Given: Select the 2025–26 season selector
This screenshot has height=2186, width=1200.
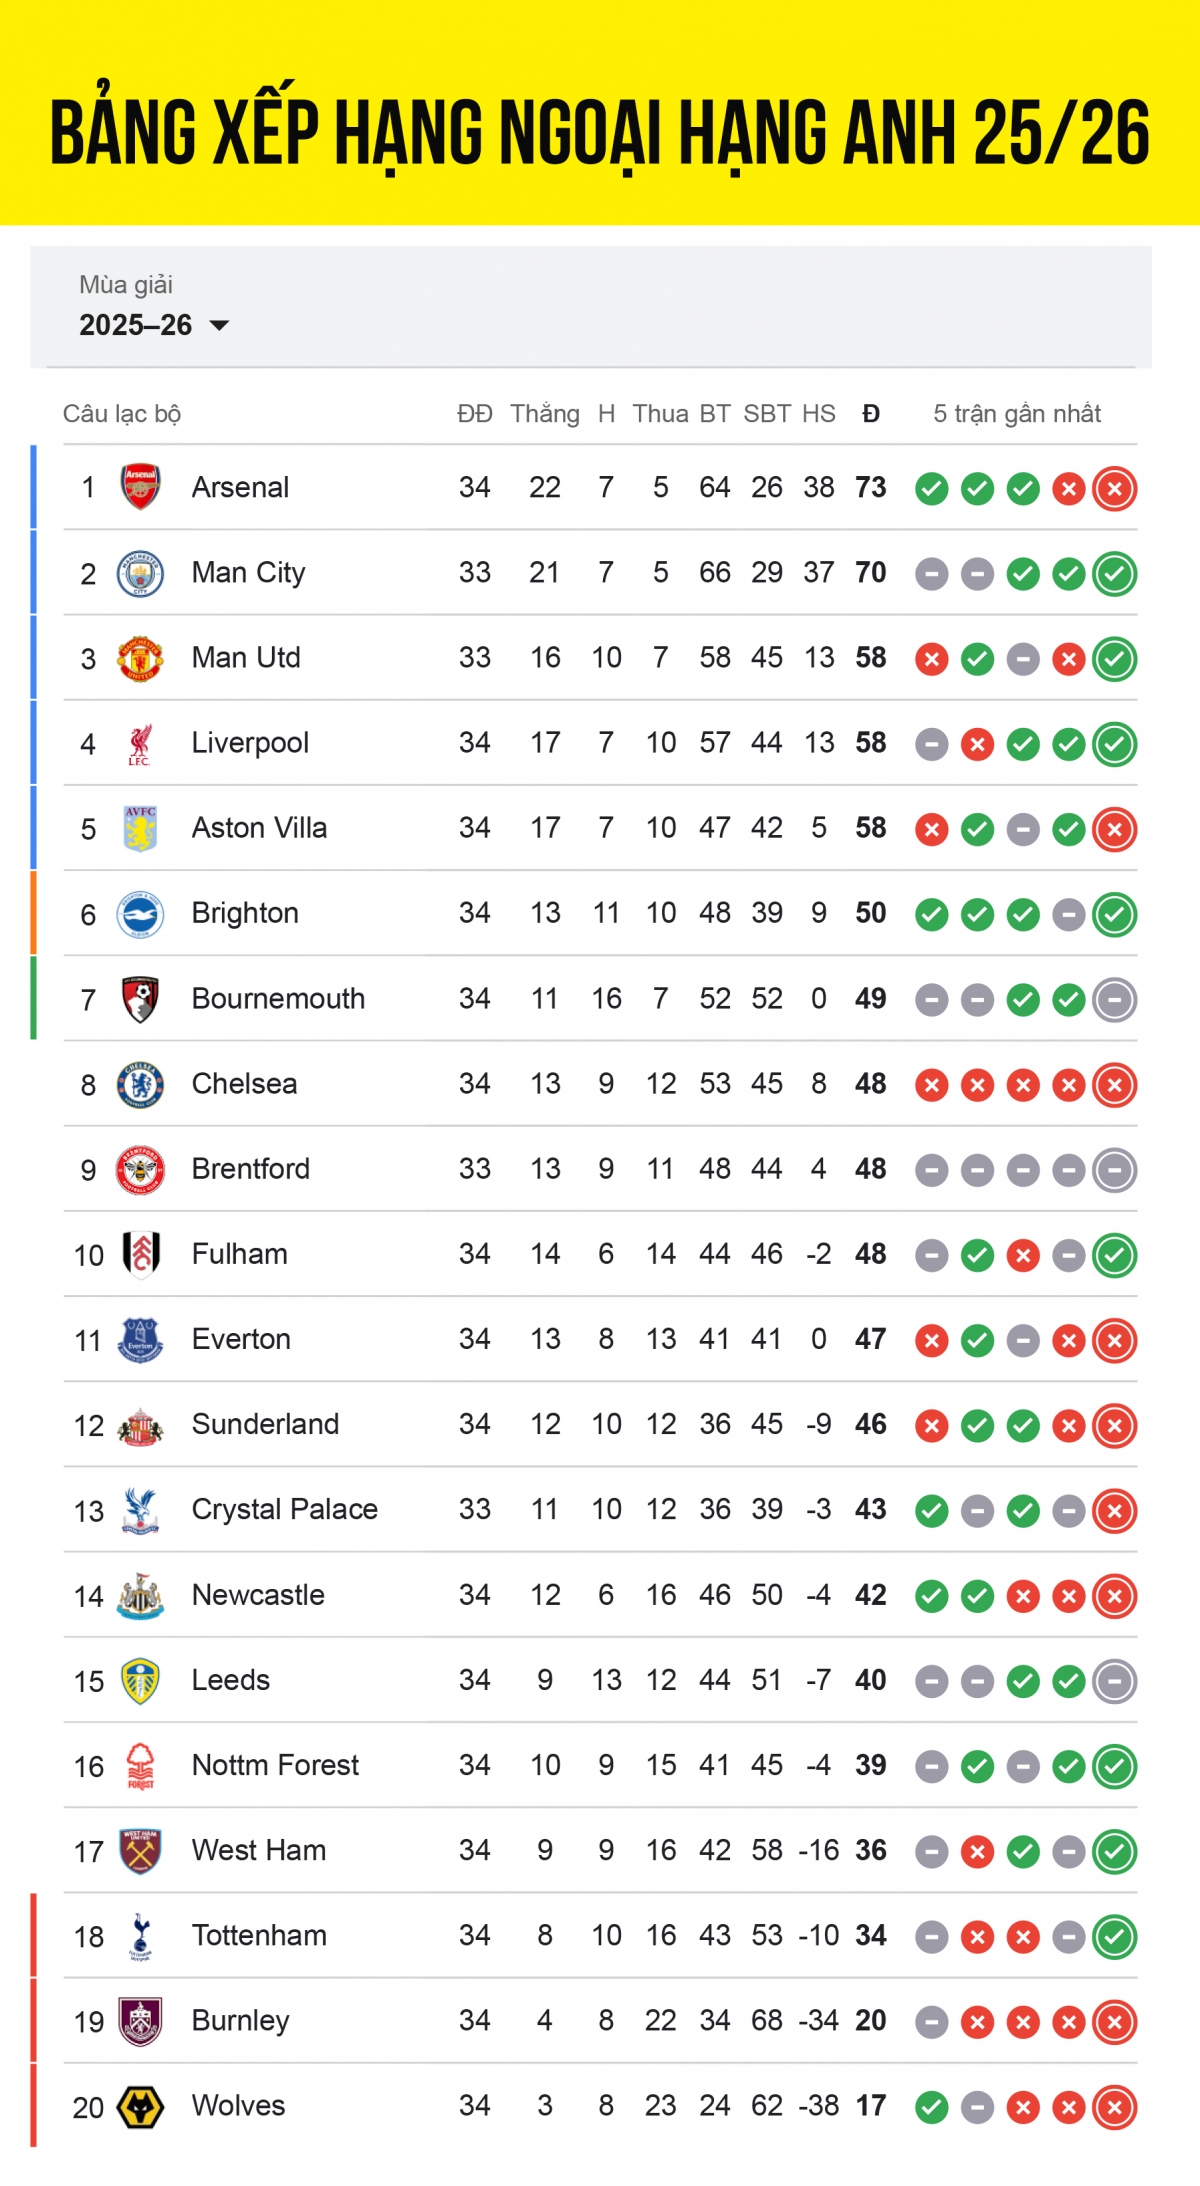Looking at the screenshot, I should click(136, 325).
